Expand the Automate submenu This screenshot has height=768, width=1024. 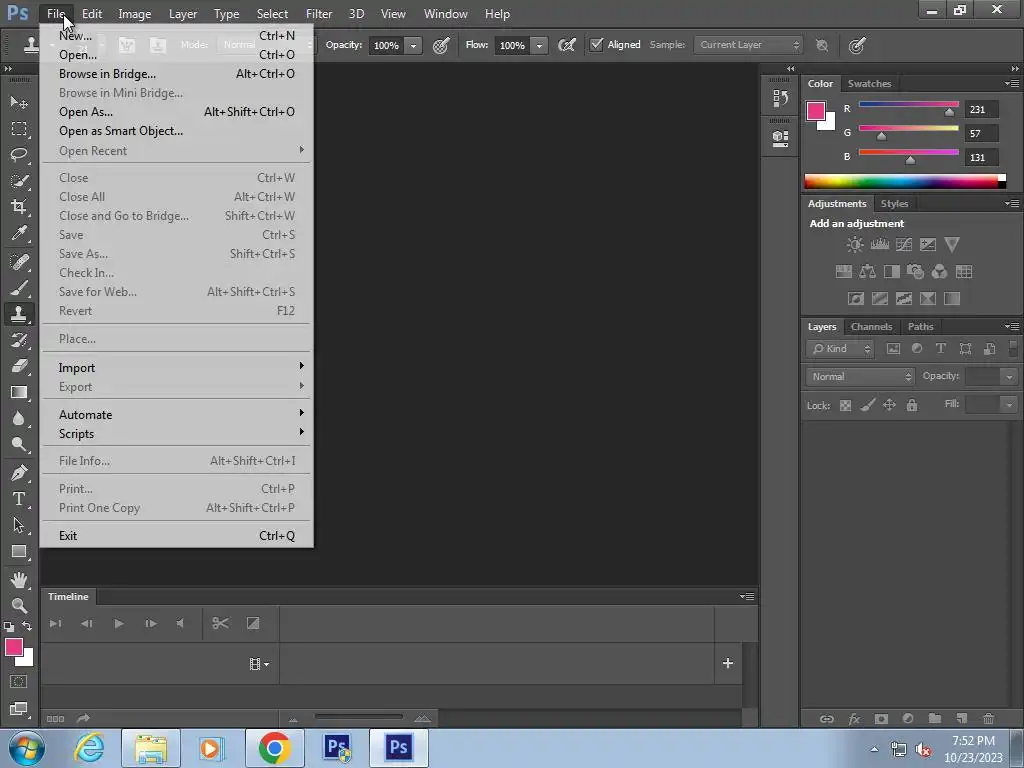176,415
